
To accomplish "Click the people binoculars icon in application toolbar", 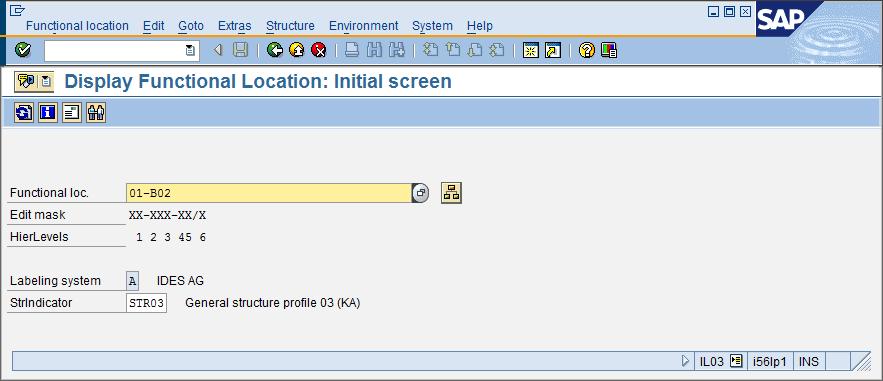I will click(96, 113).
